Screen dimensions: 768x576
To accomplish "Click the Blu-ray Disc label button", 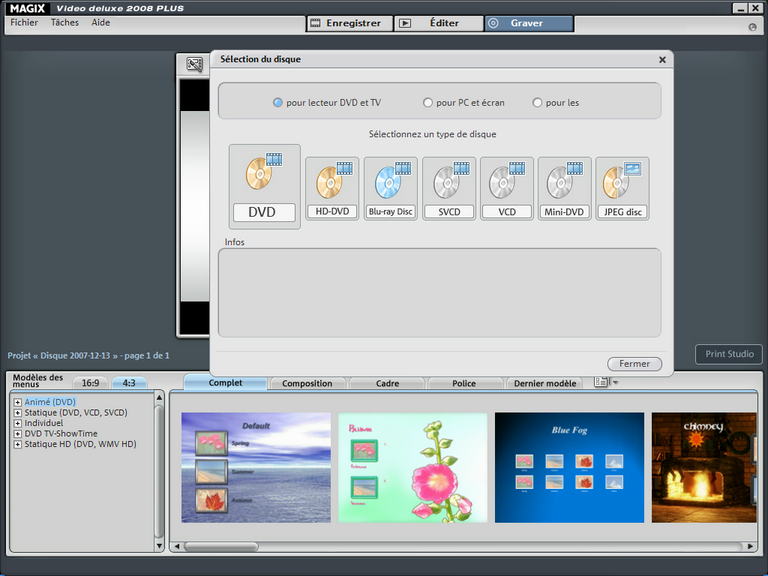I will tap(391, 212).
